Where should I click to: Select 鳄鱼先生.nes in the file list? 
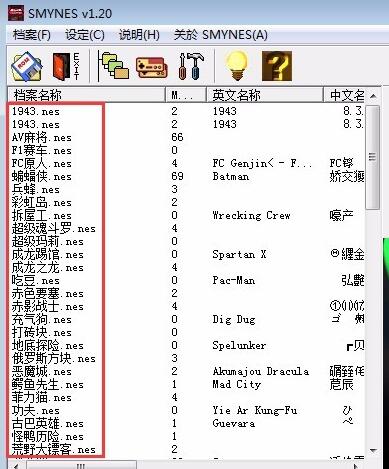coord(48,384)
